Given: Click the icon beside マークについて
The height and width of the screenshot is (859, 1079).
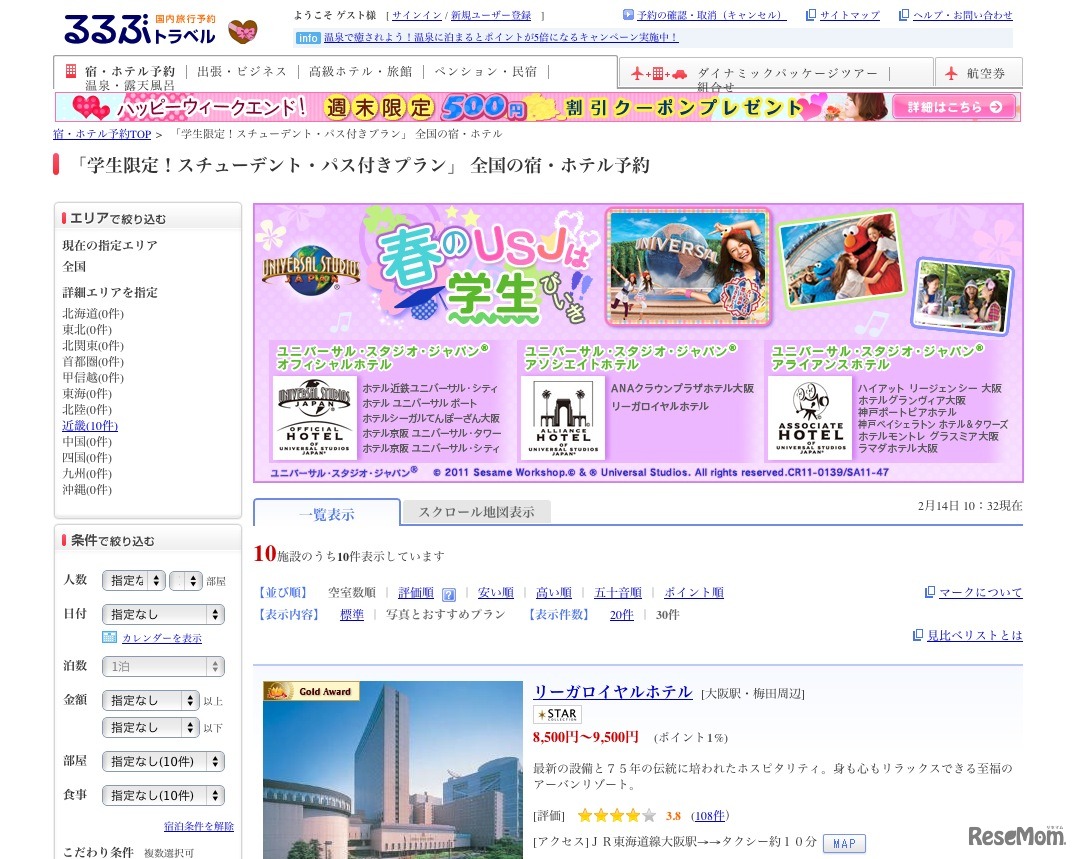Looking at the screenshot, I should pos(929,591).
